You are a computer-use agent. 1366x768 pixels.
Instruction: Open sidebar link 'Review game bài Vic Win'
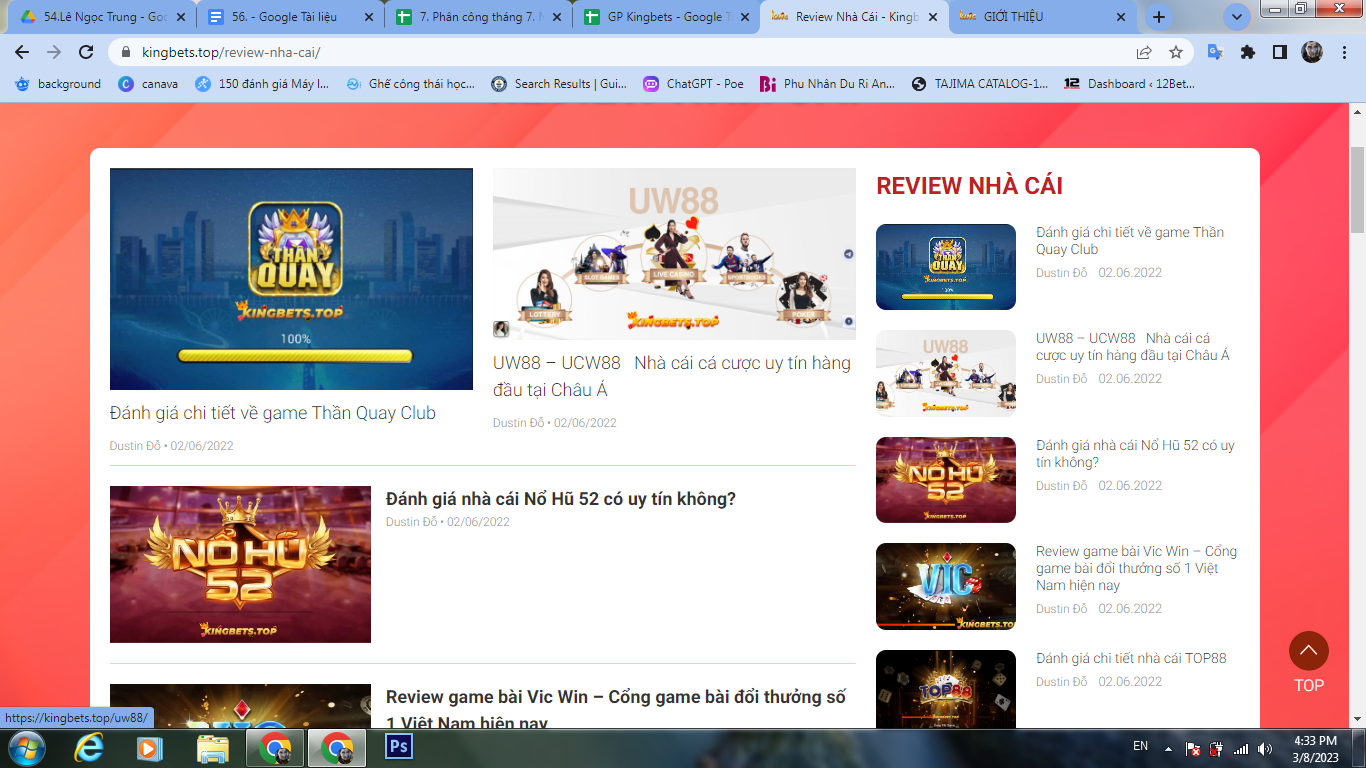pyautogui.click(x=1136, y=568)
